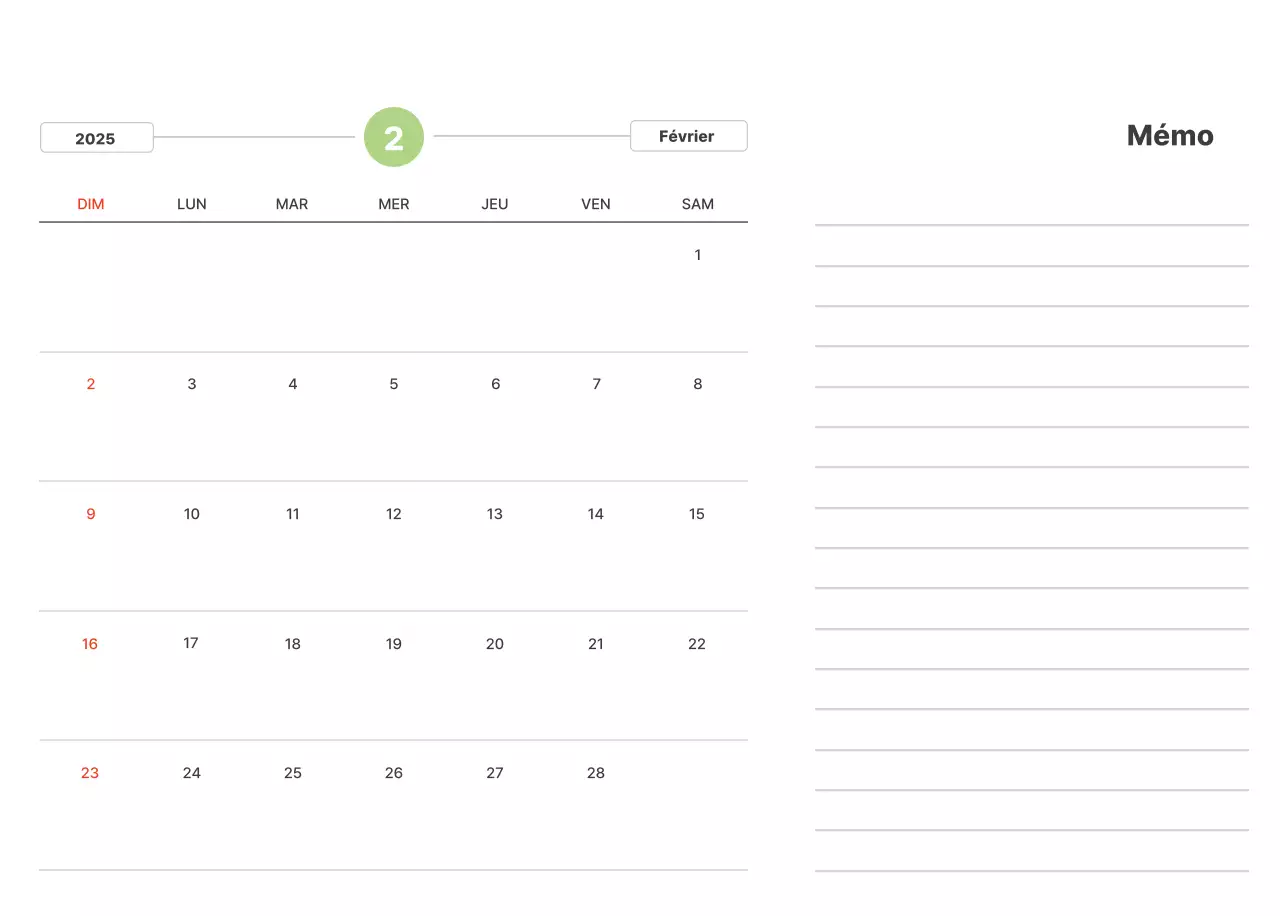Select red Sunday date 23
This screenshot has height=916, width=1280.
click(x=90, y=773)
